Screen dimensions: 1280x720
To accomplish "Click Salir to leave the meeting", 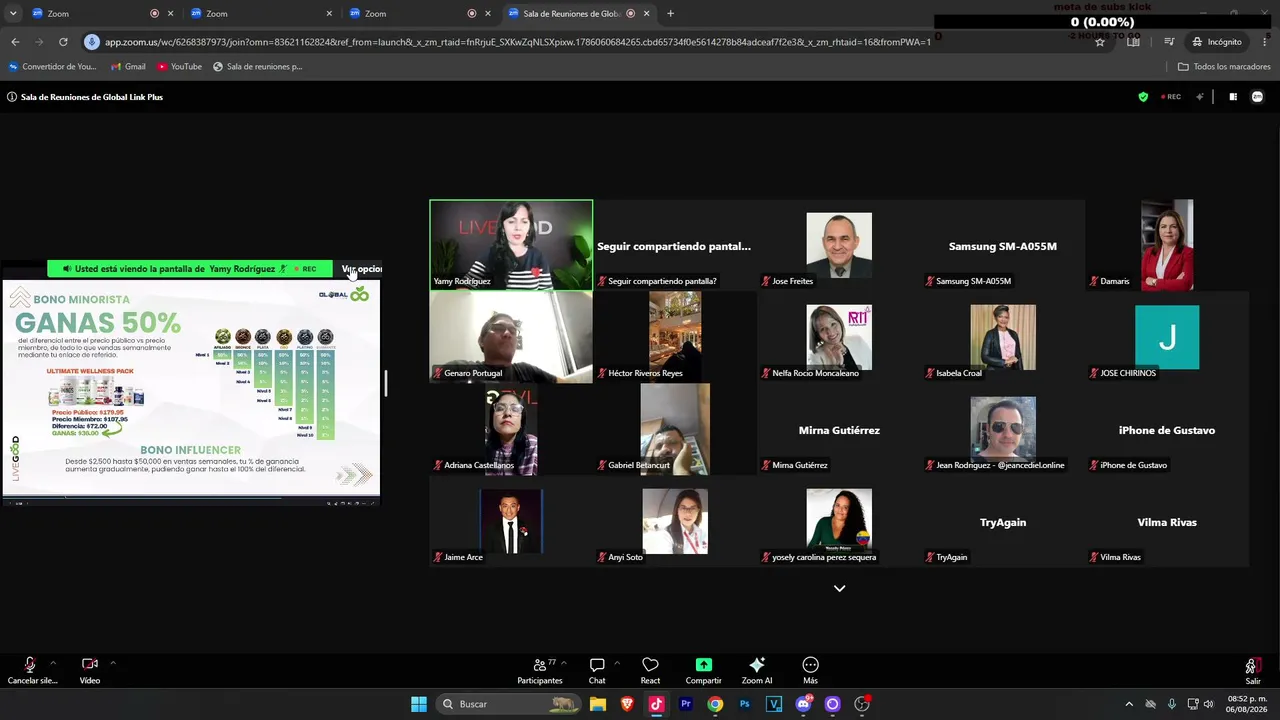I will [x=1252, y=670].
